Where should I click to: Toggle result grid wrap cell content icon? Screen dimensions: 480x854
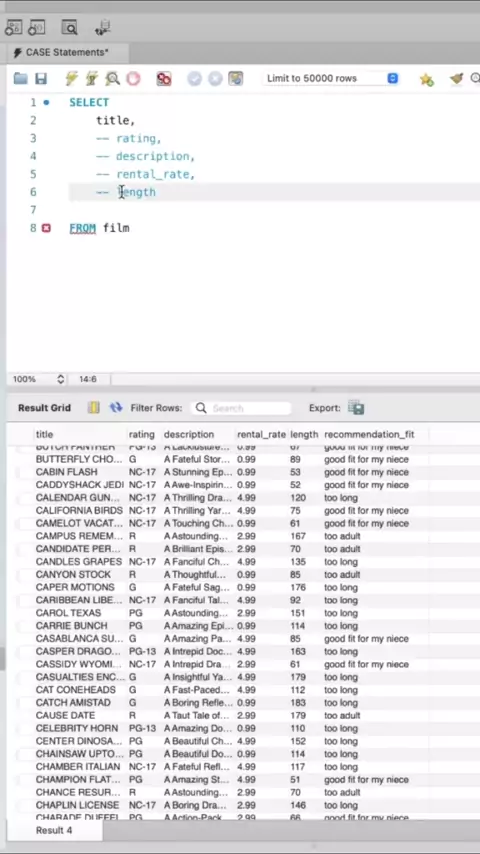click(94, 407)
